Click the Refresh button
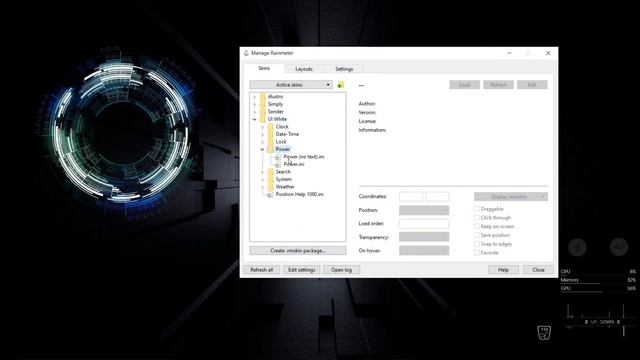Image resolution: width=640 pixels, height=360 pixels. 498,85
